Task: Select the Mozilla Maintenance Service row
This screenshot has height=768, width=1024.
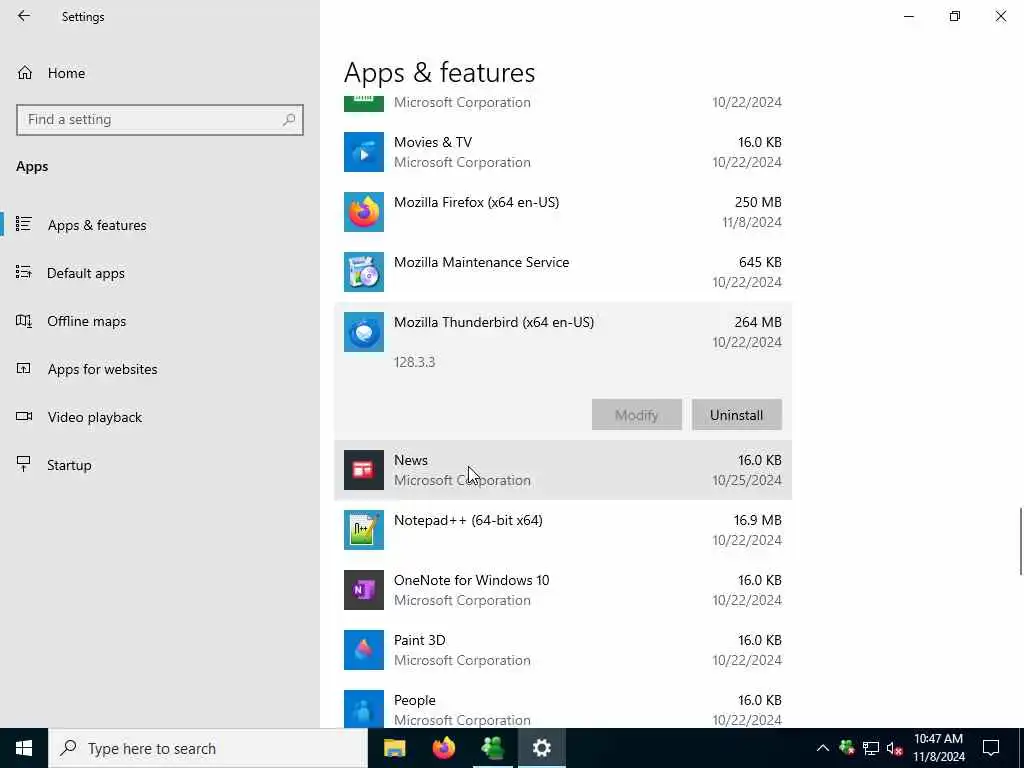Action: click(563, 272)
